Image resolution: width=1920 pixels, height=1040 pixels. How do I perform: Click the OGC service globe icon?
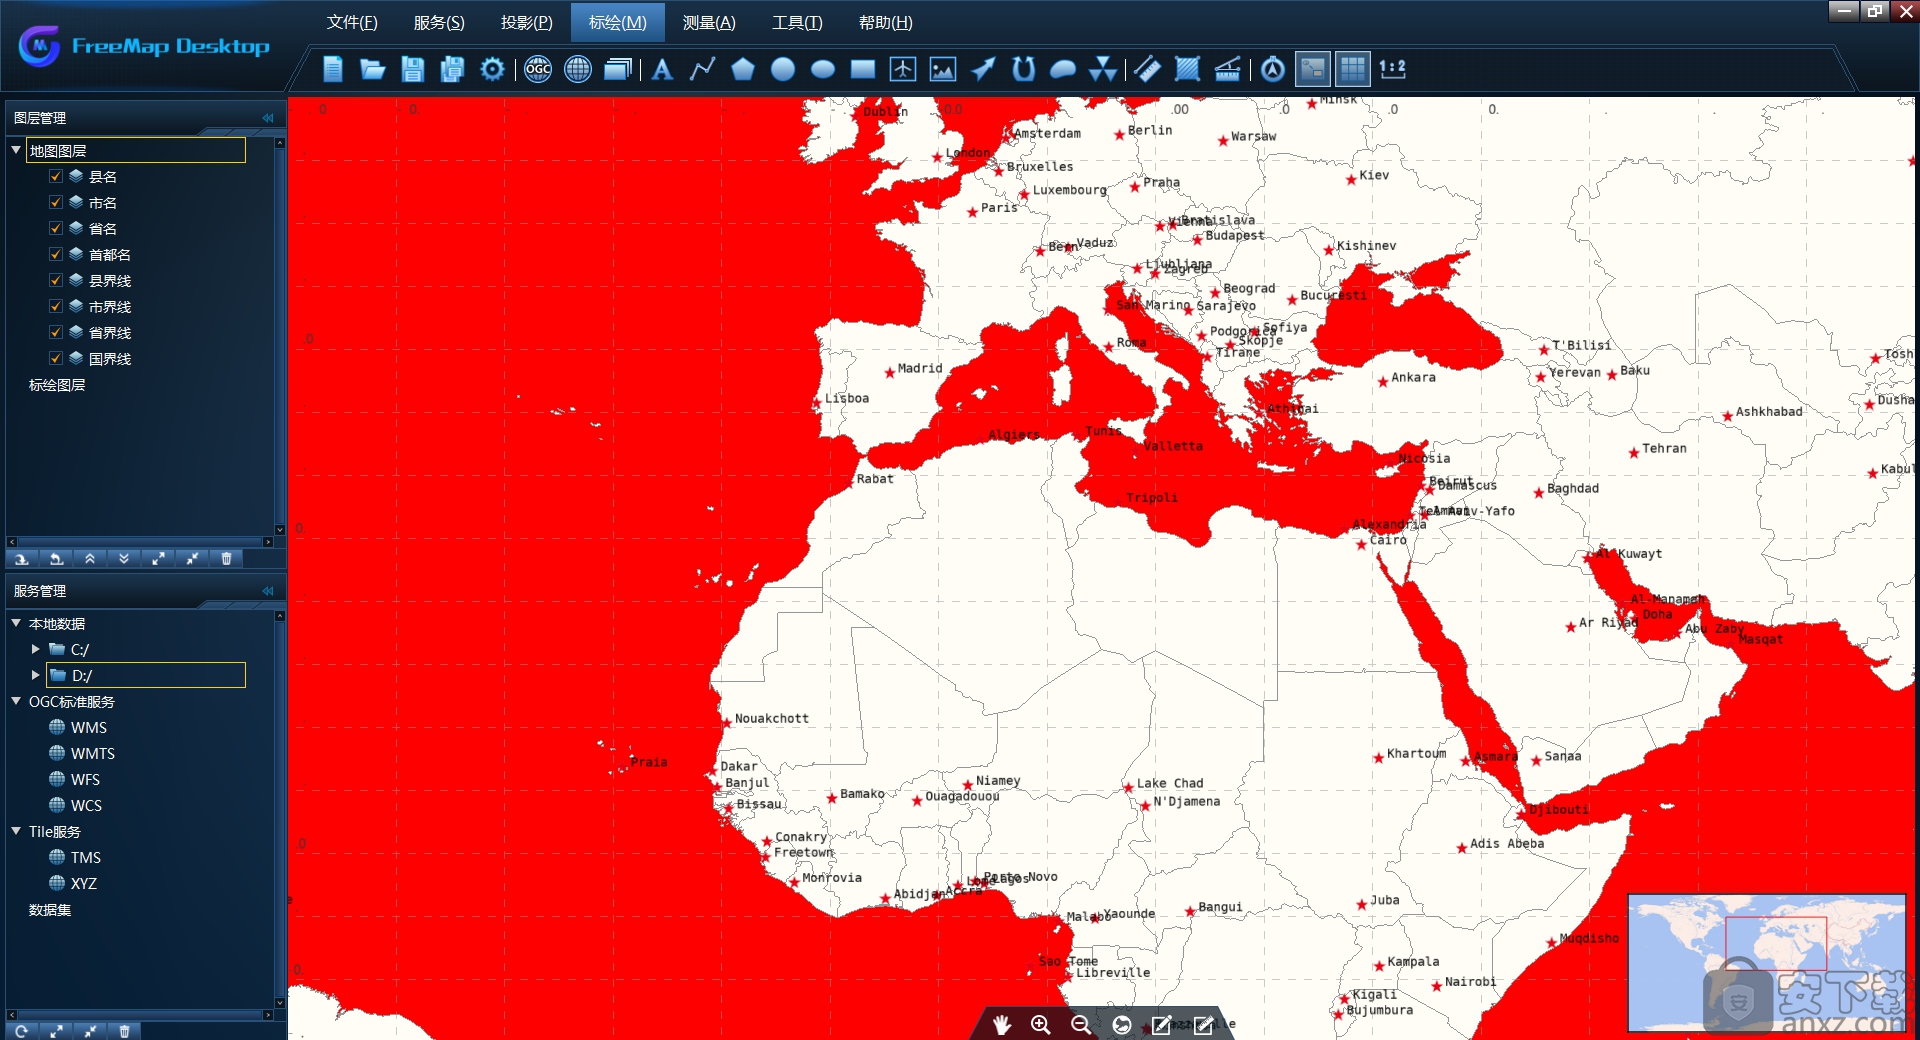coord(538,69)
